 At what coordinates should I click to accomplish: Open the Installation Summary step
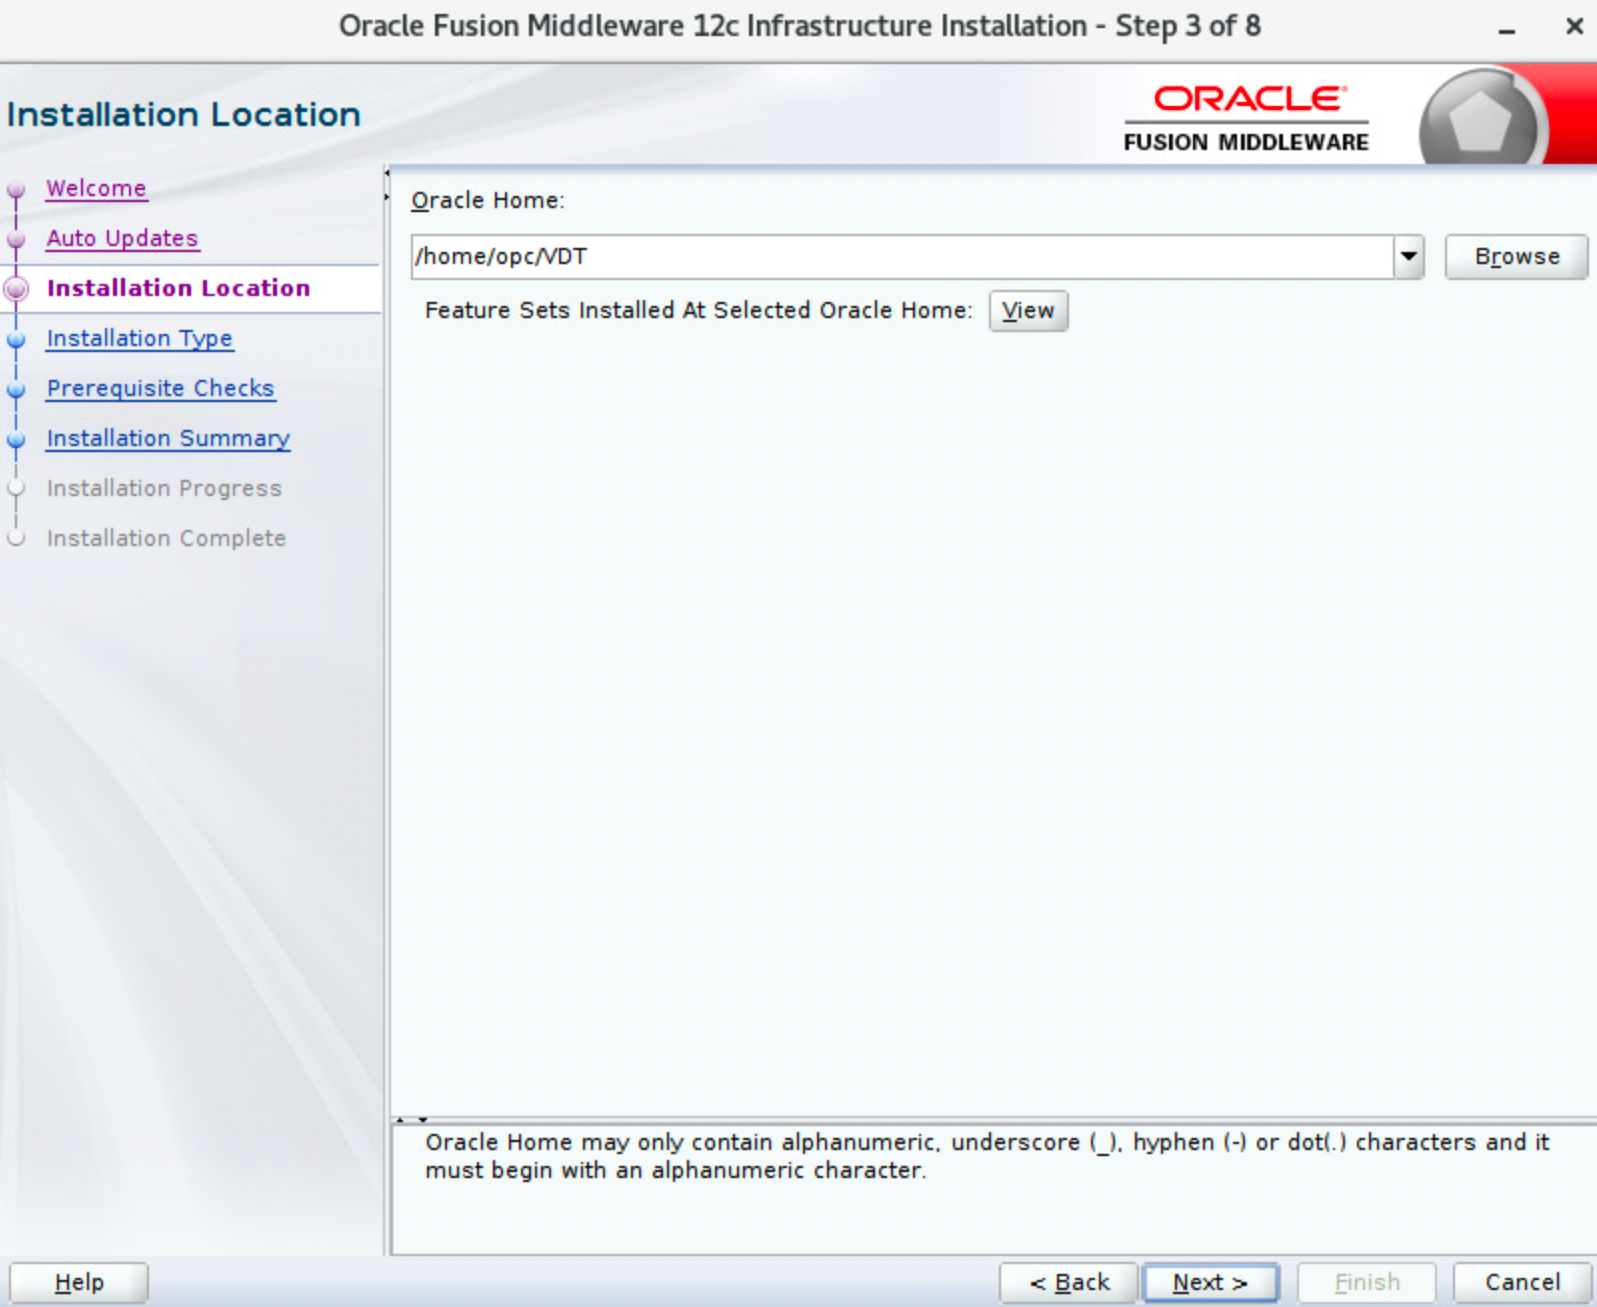[168, 439]
